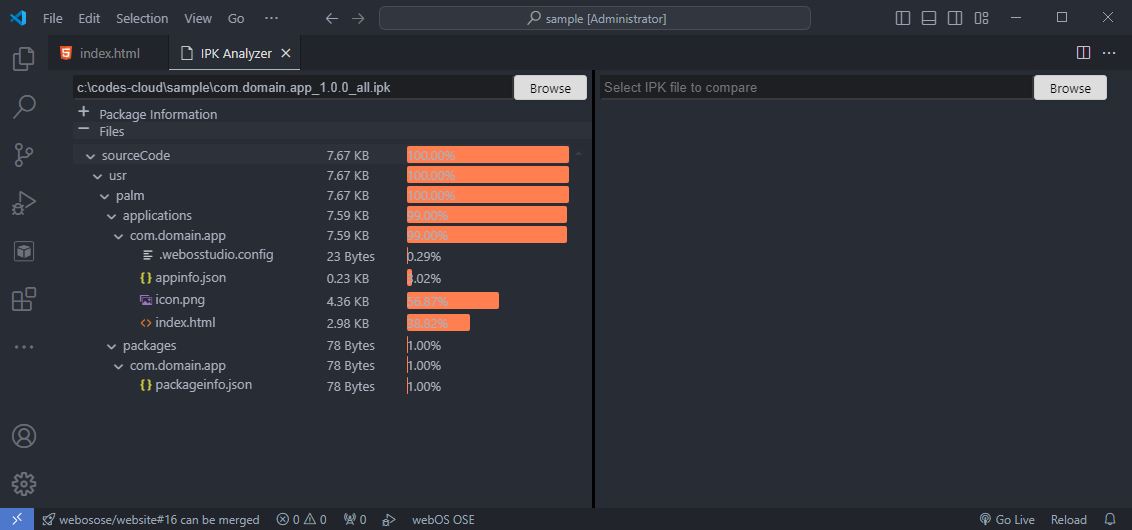
Task: Click the 4.36 KB size value
Action: [x=348, y=301]
